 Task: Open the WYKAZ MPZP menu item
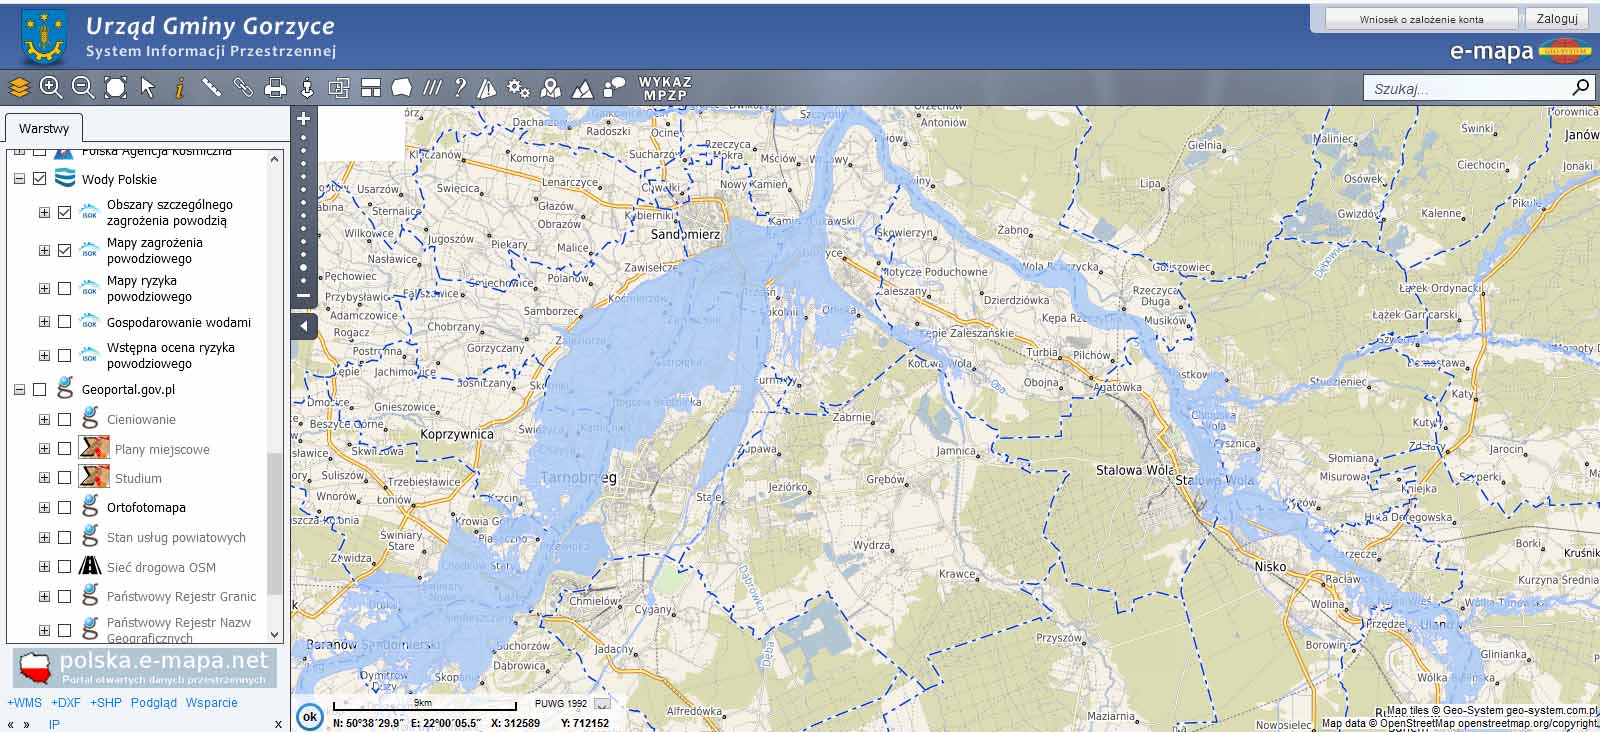click(x=665, y=88)
